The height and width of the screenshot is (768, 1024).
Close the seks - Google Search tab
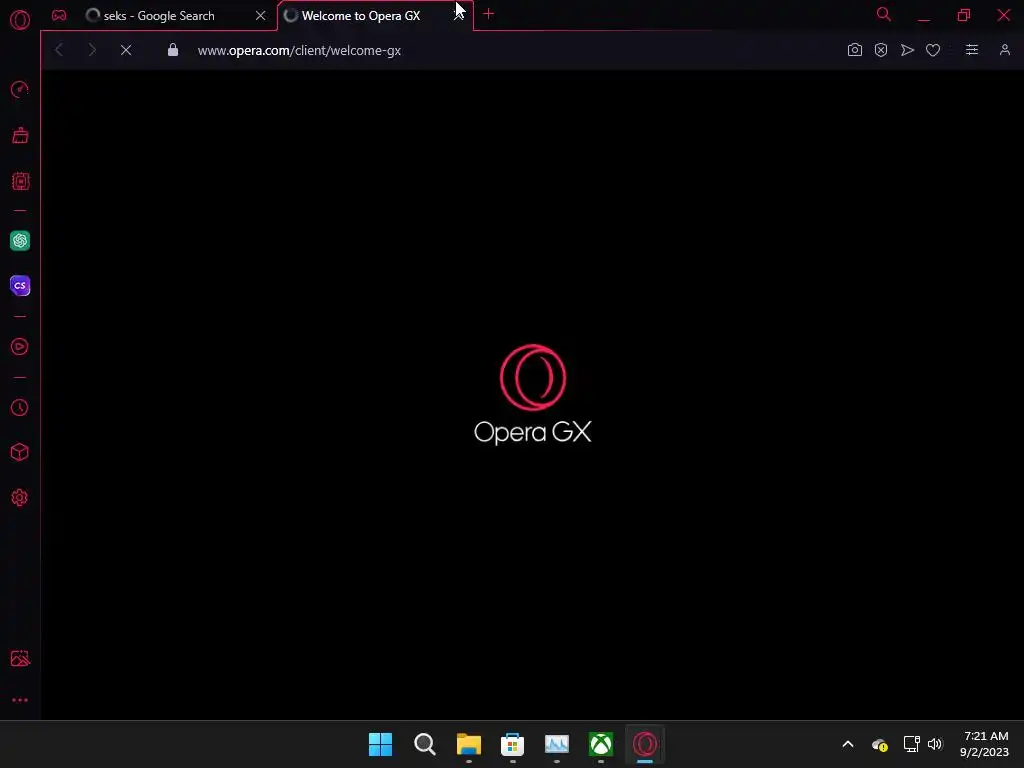(261, 16)
